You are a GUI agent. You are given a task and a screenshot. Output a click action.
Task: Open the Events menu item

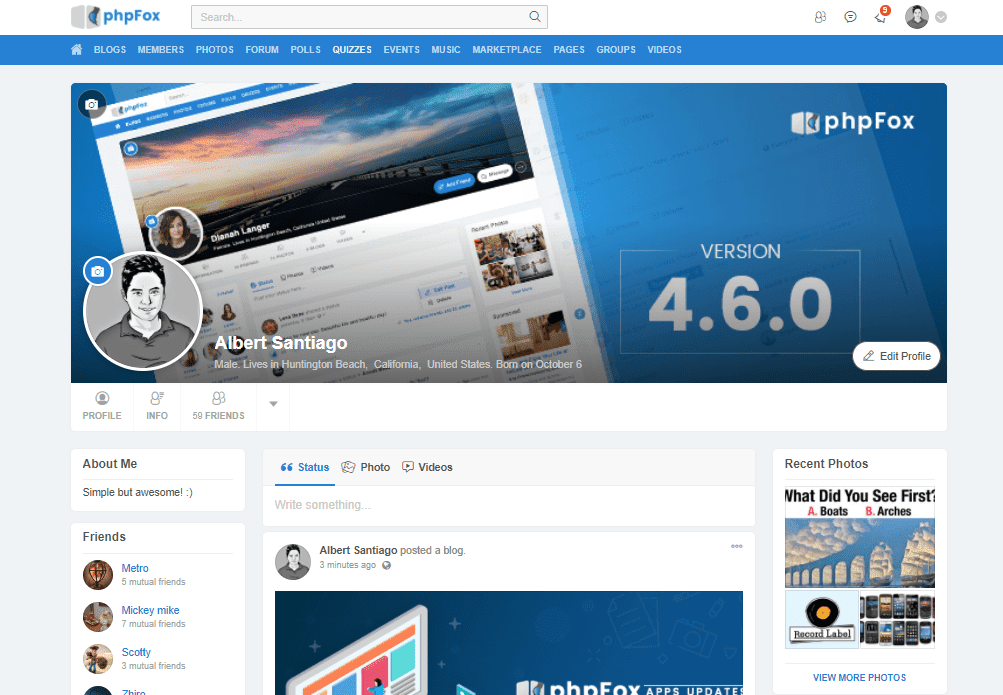point(402,50)
